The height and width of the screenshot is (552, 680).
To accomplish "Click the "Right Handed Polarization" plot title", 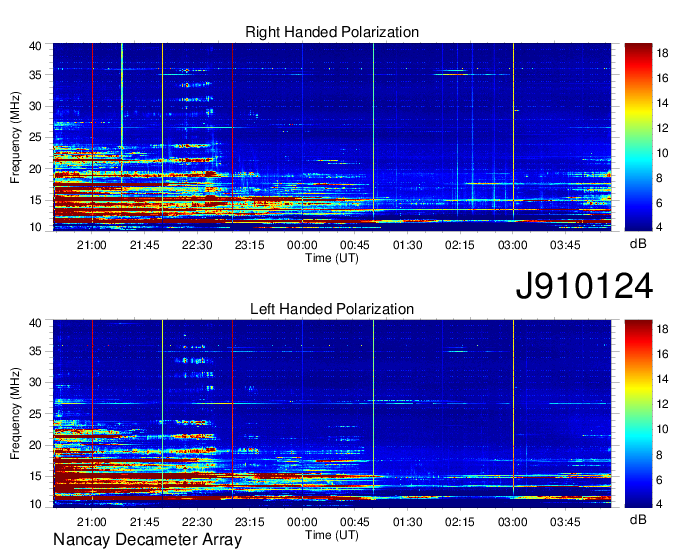I will point(332,33).
